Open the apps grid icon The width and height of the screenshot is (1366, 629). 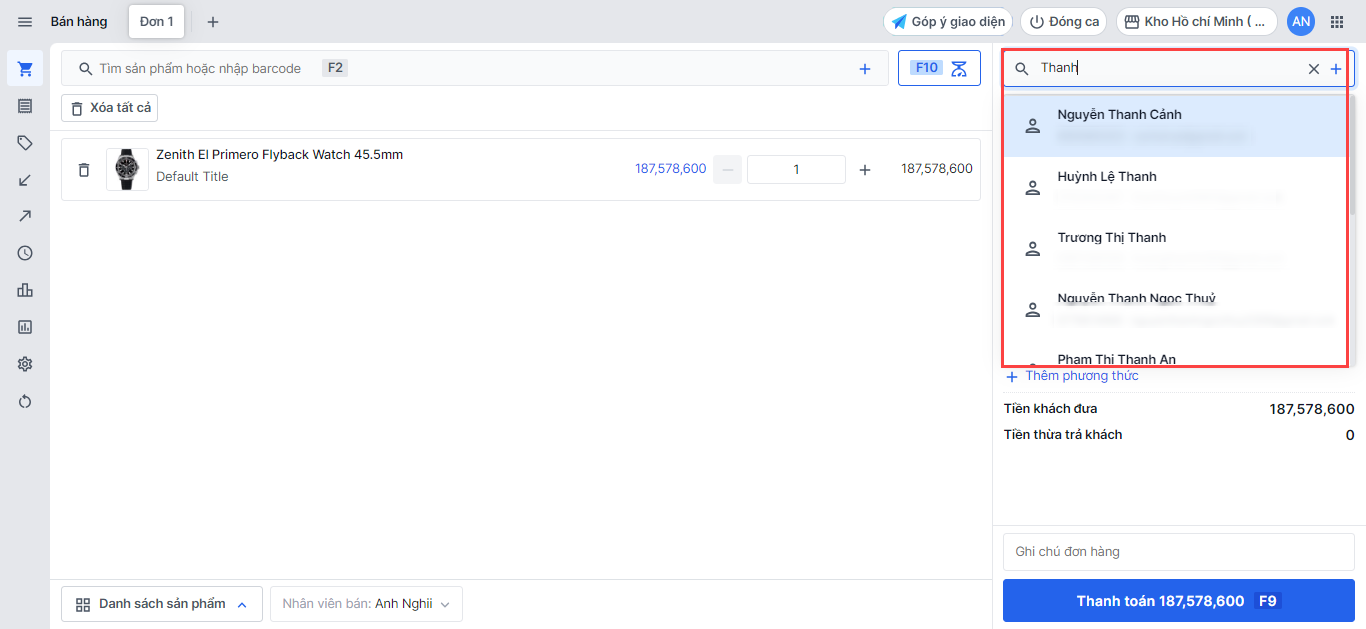(1337, 22)
